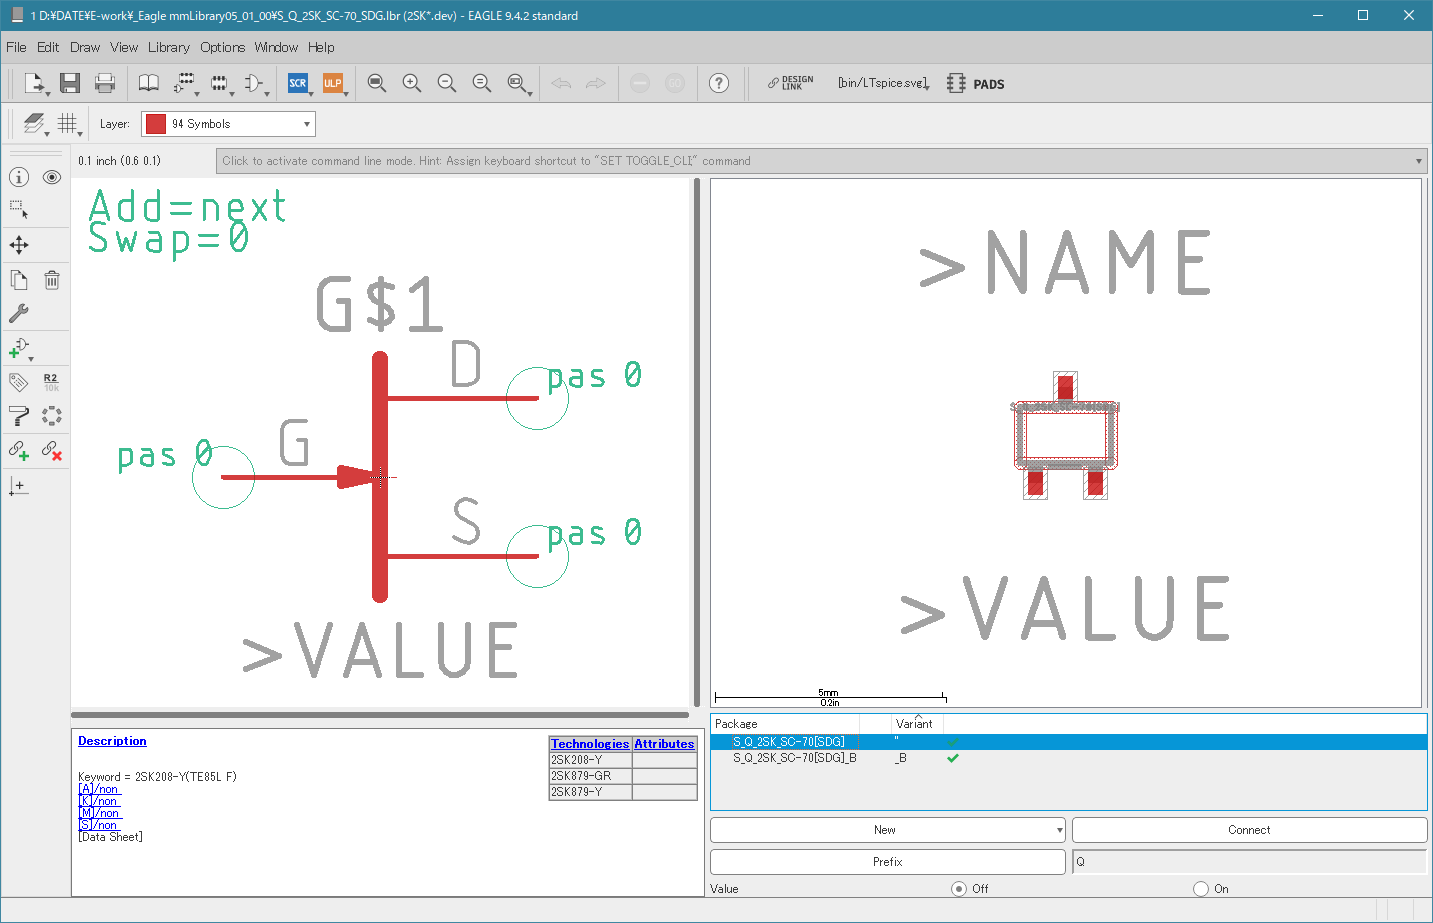Open the Options menu

click(222, 47)
